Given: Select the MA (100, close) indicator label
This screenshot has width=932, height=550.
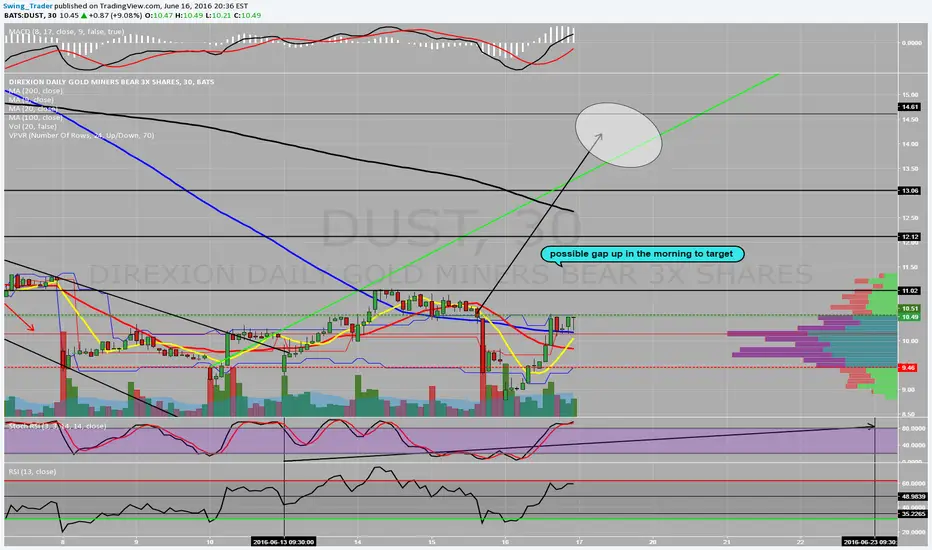Looking at the screenshot, I should point(35,118).
